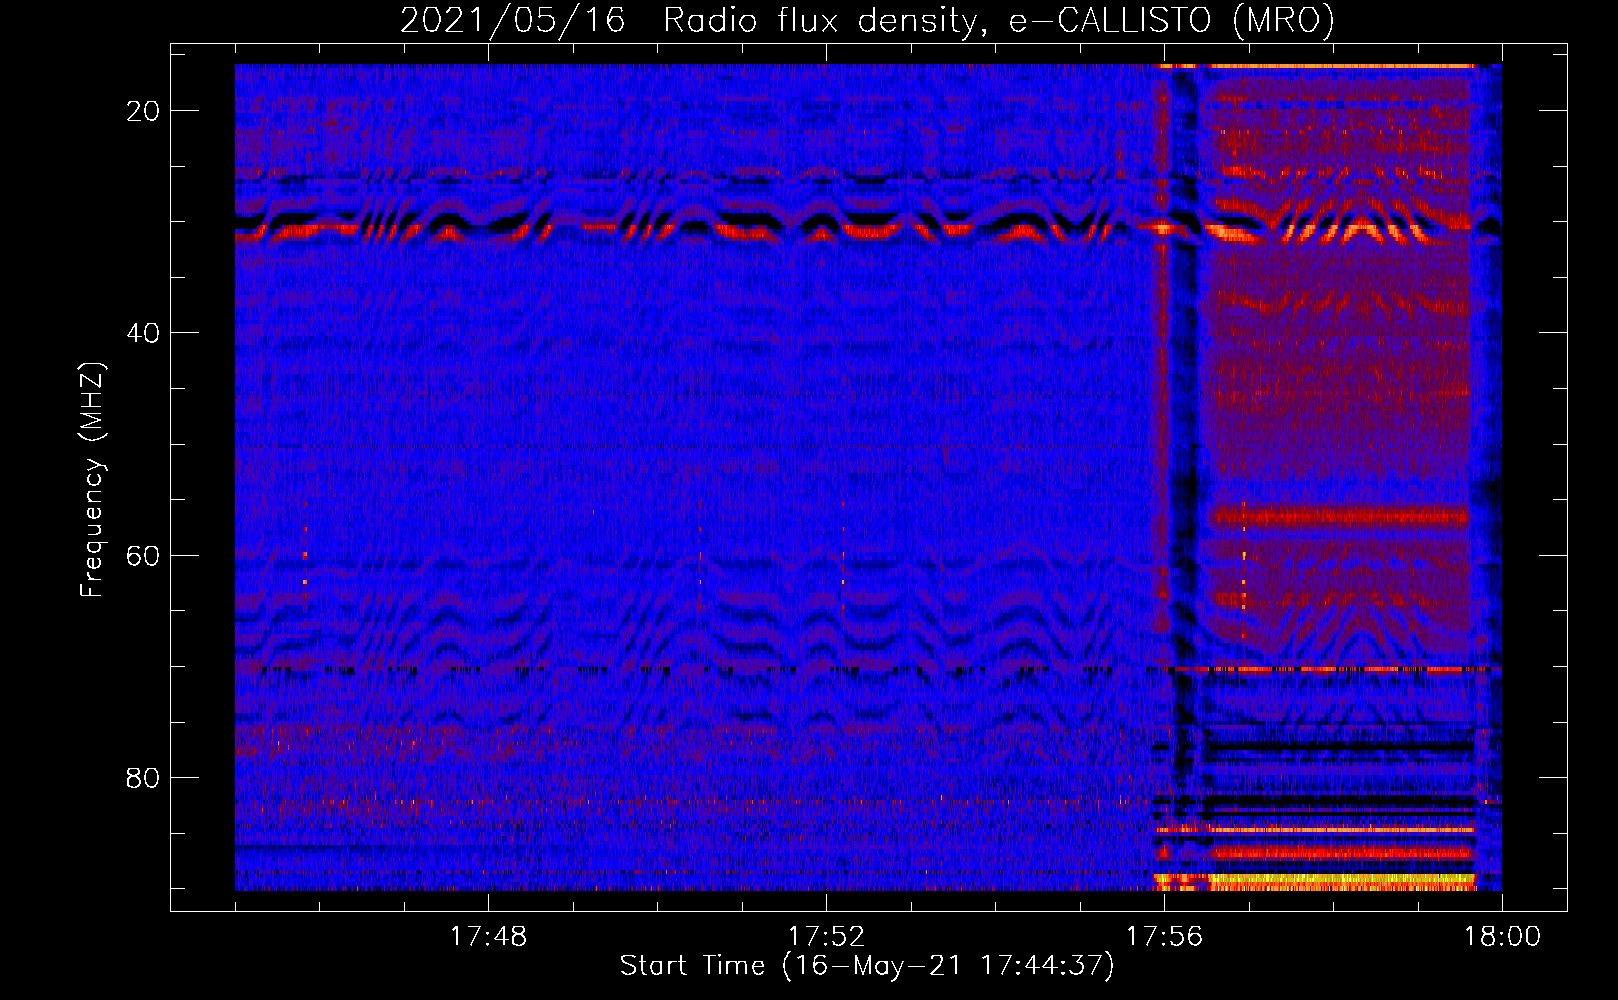Click the frequency tick label '40'
This screenshot has width=1618, height=1000.
tap(143, 333)
